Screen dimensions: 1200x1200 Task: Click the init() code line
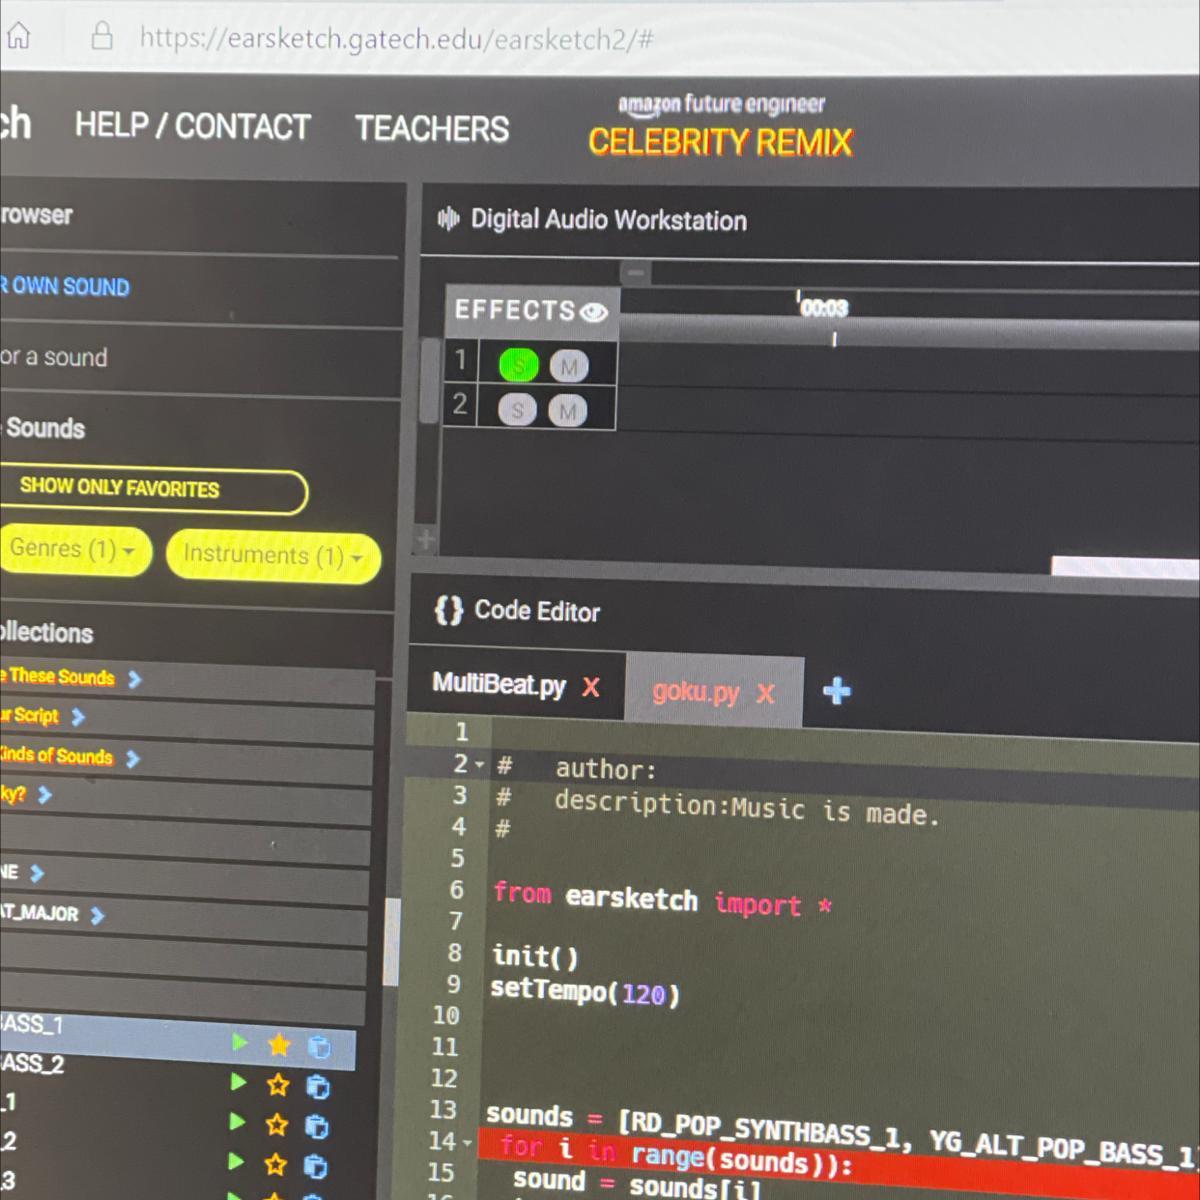click(535, 956)
